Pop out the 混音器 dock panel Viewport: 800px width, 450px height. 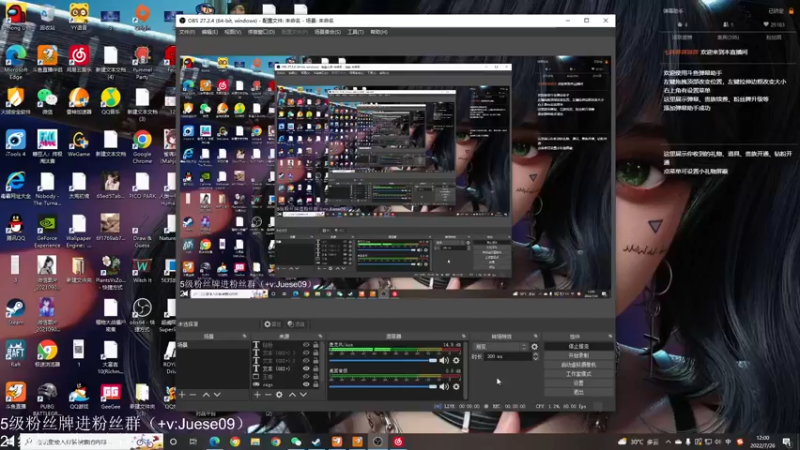[x=464, y=336]
